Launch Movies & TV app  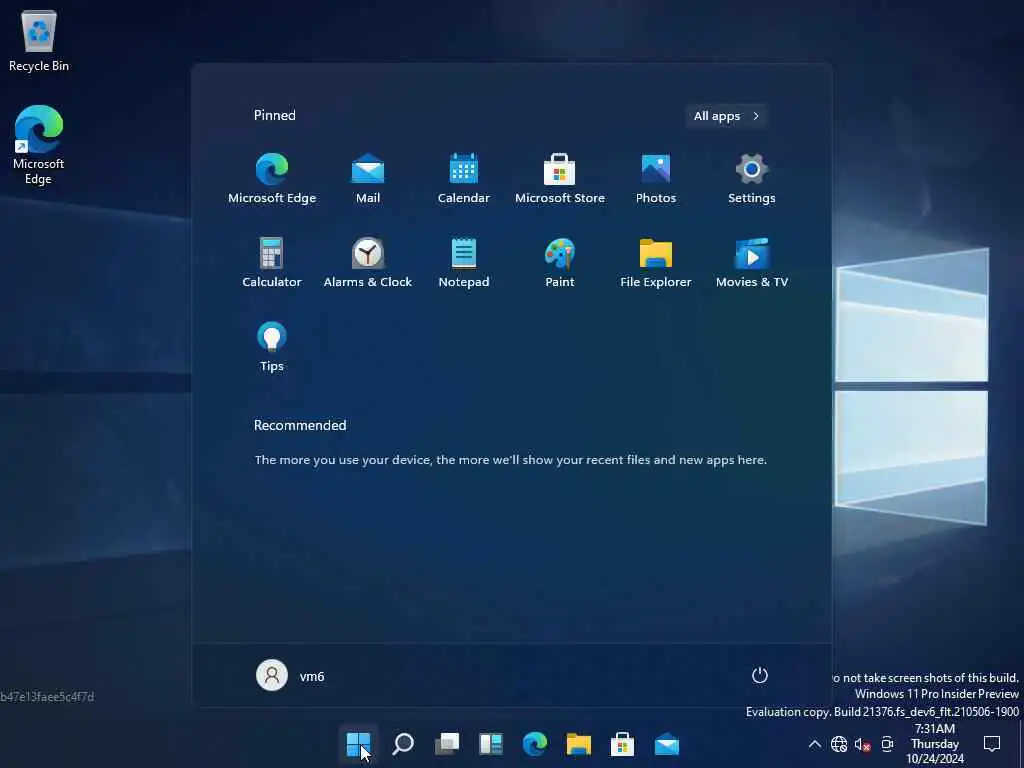pyautogui.click(x=752, y=263)
